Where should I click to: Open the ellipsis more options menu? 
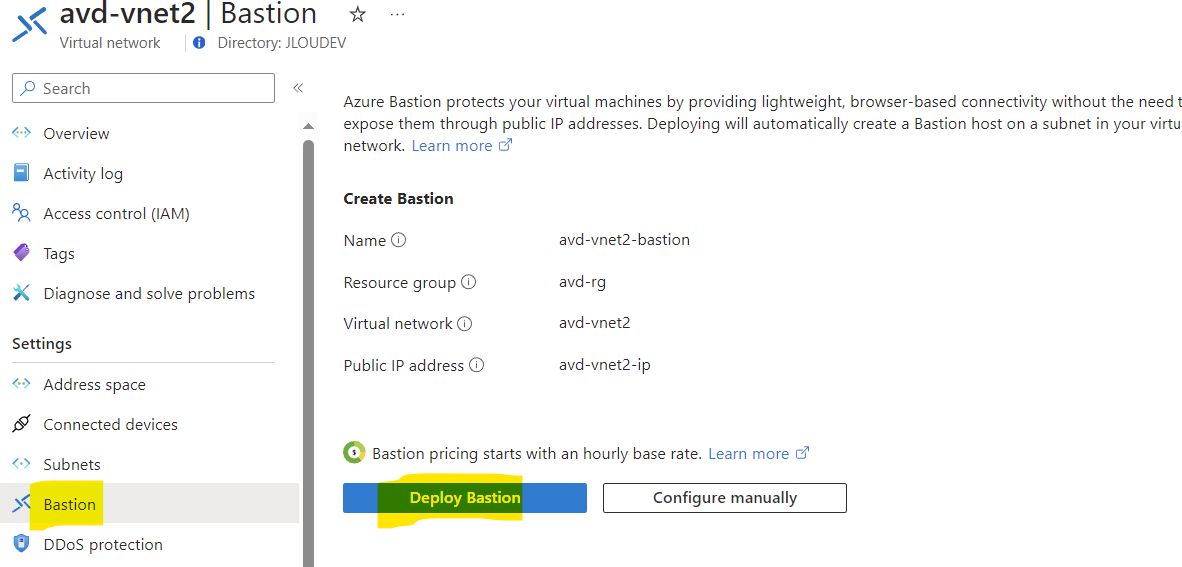(398, 14)
